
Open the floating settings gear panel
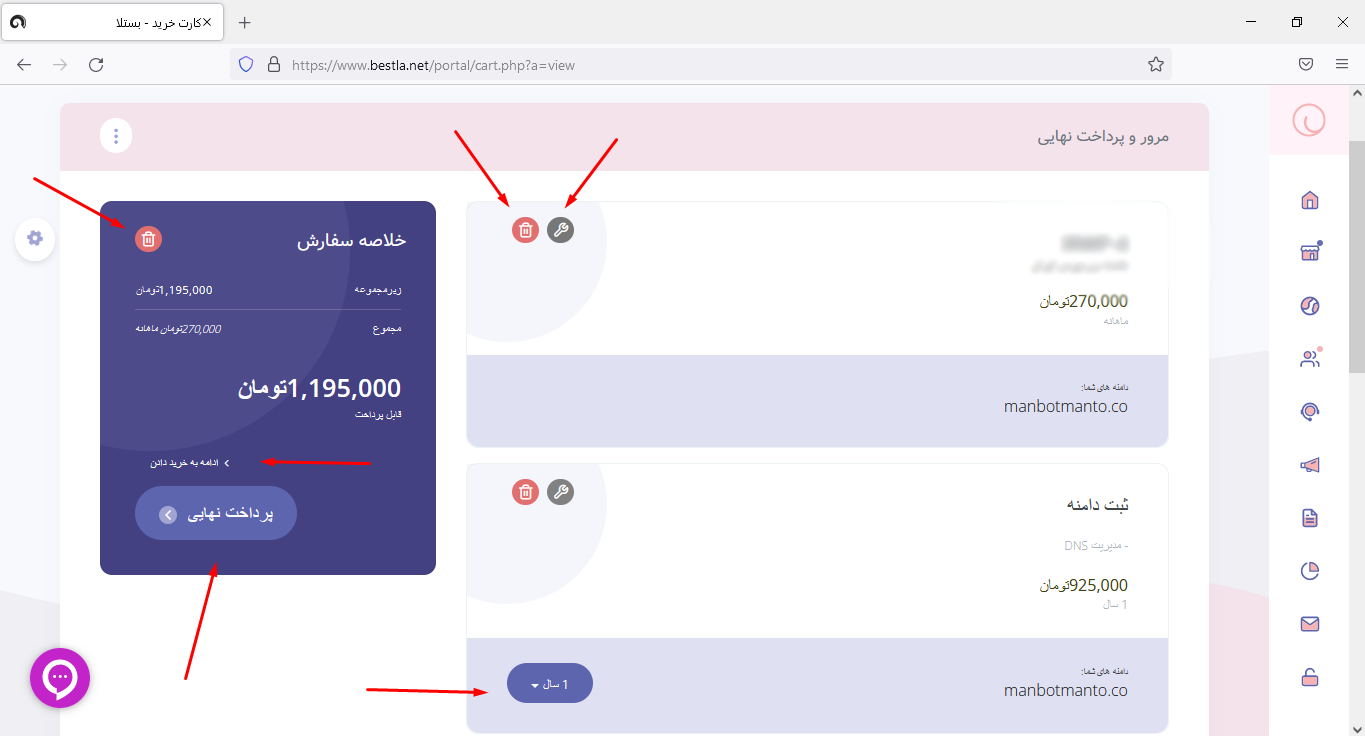[x=35, y=238]
